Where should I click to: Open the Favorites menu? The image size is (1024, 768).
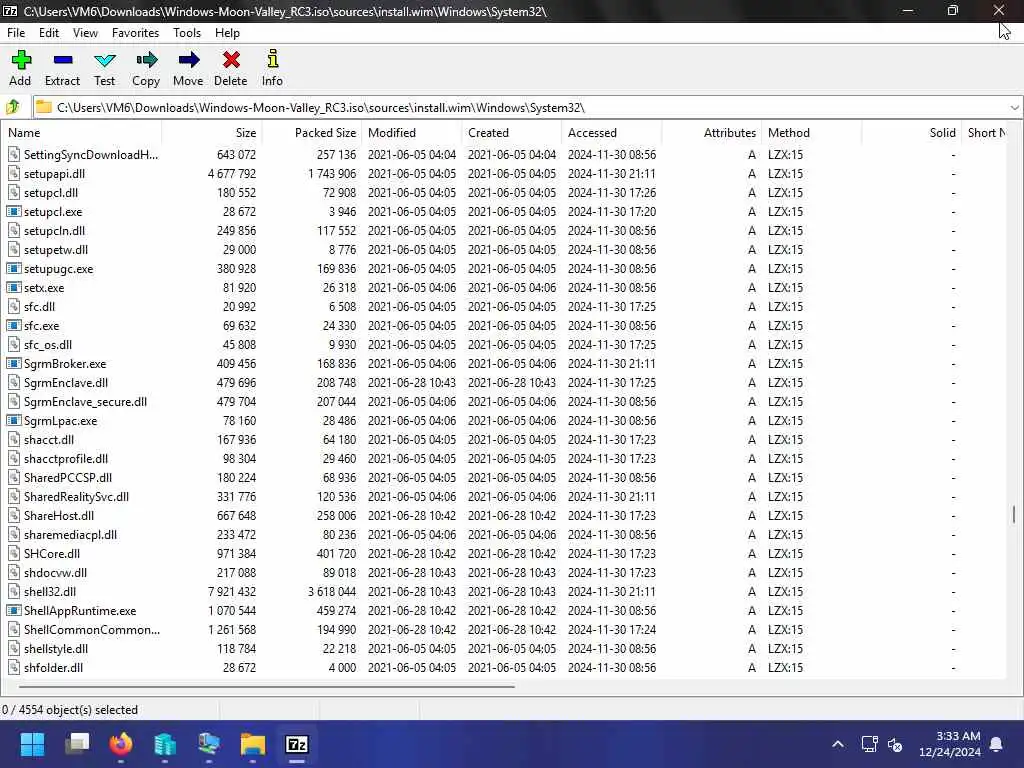point(135,33)
